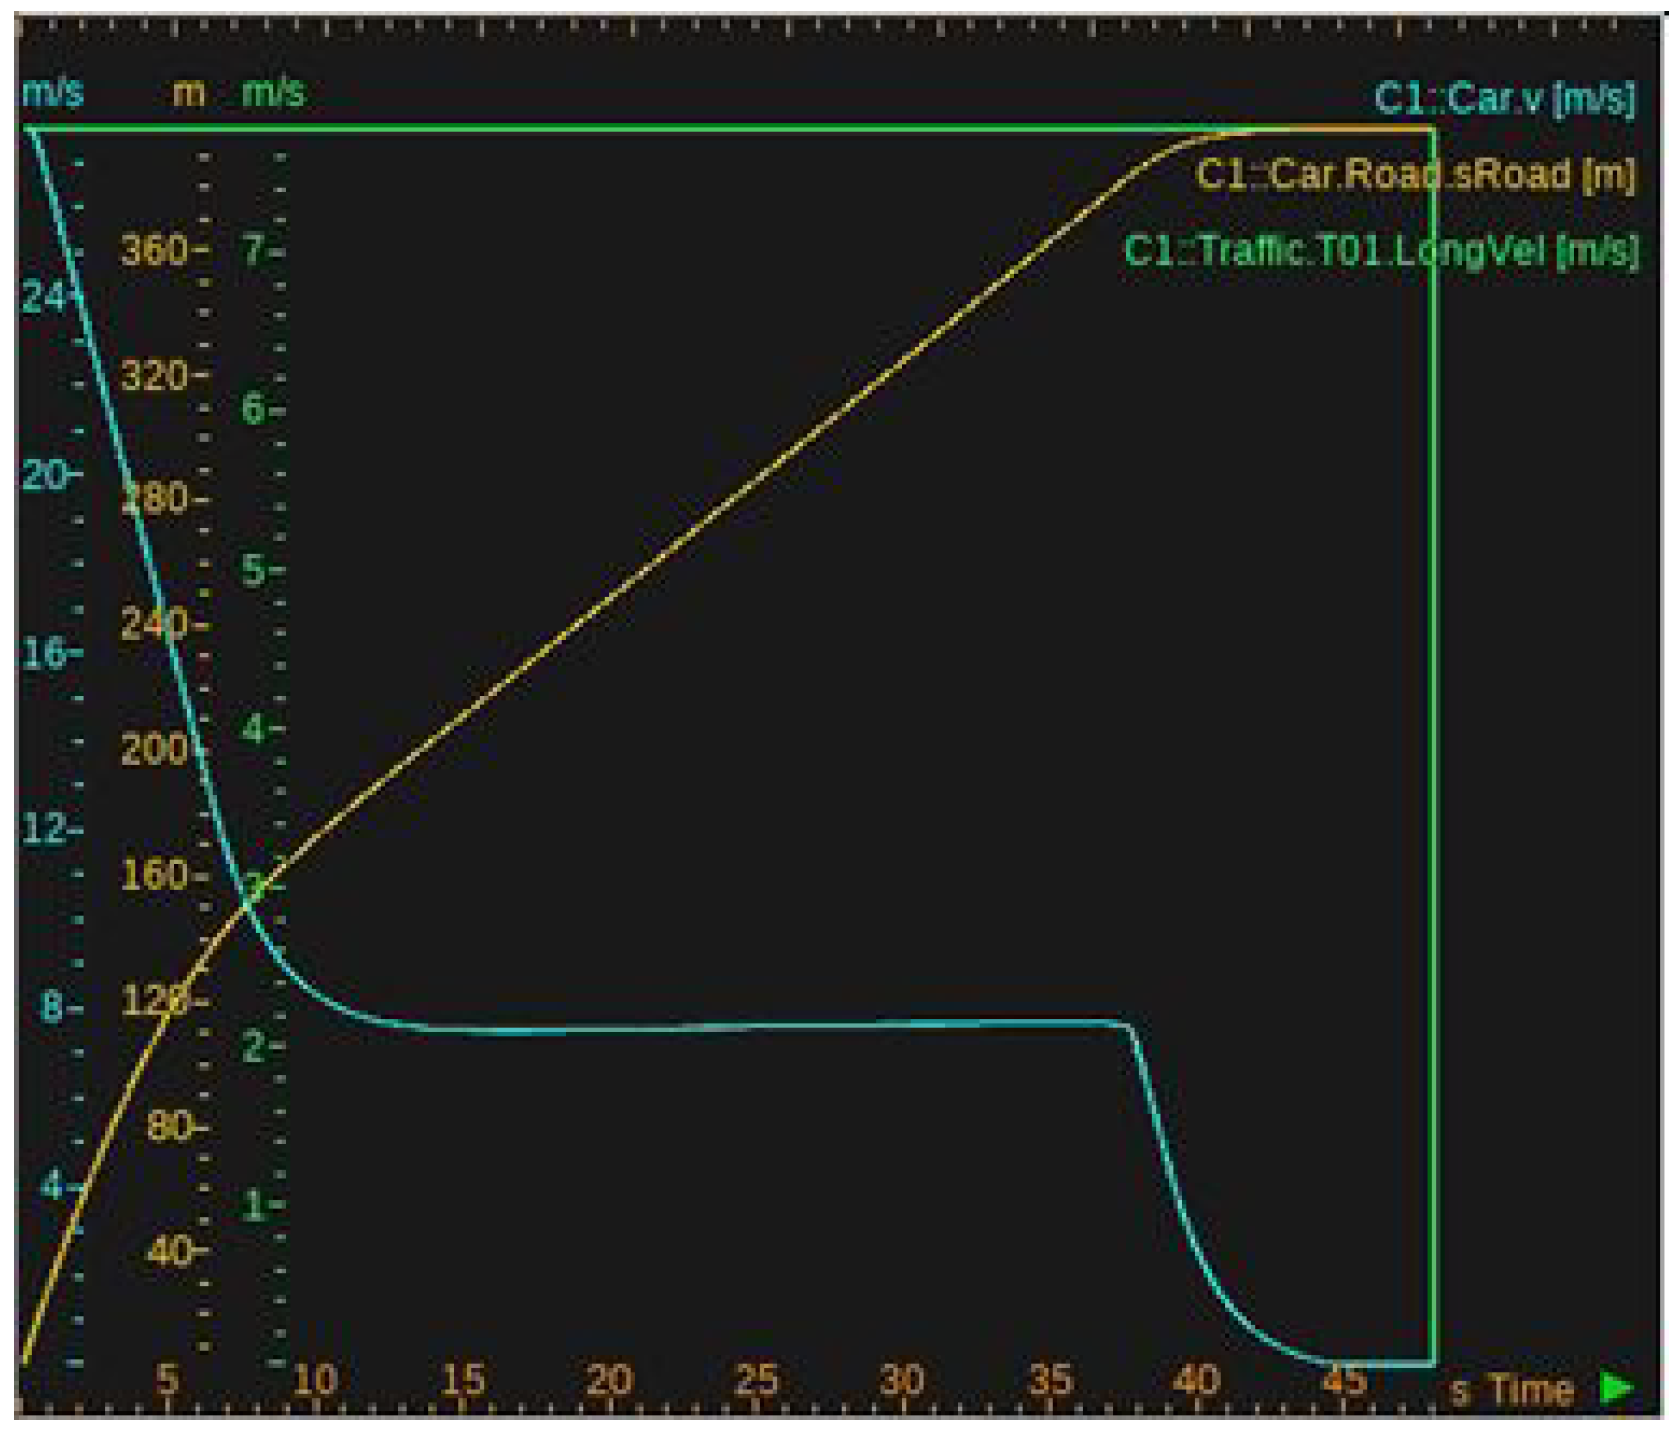Click the 8 tick on the cyan axis
Screen dimensions: 1679x1436
click(x=52, y=1007)
